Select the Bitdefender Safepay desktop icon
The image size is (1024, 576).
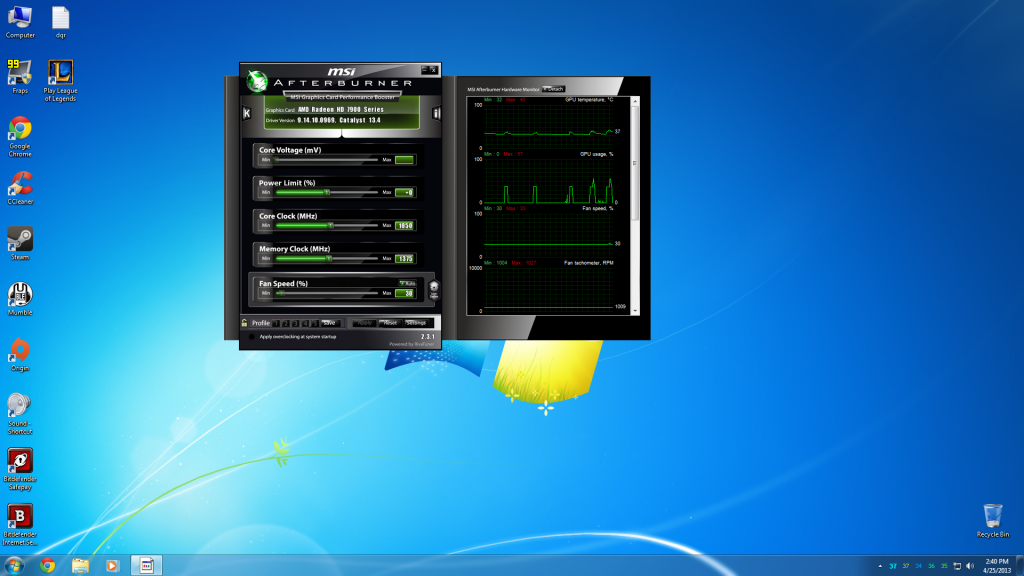coord(20,469)
